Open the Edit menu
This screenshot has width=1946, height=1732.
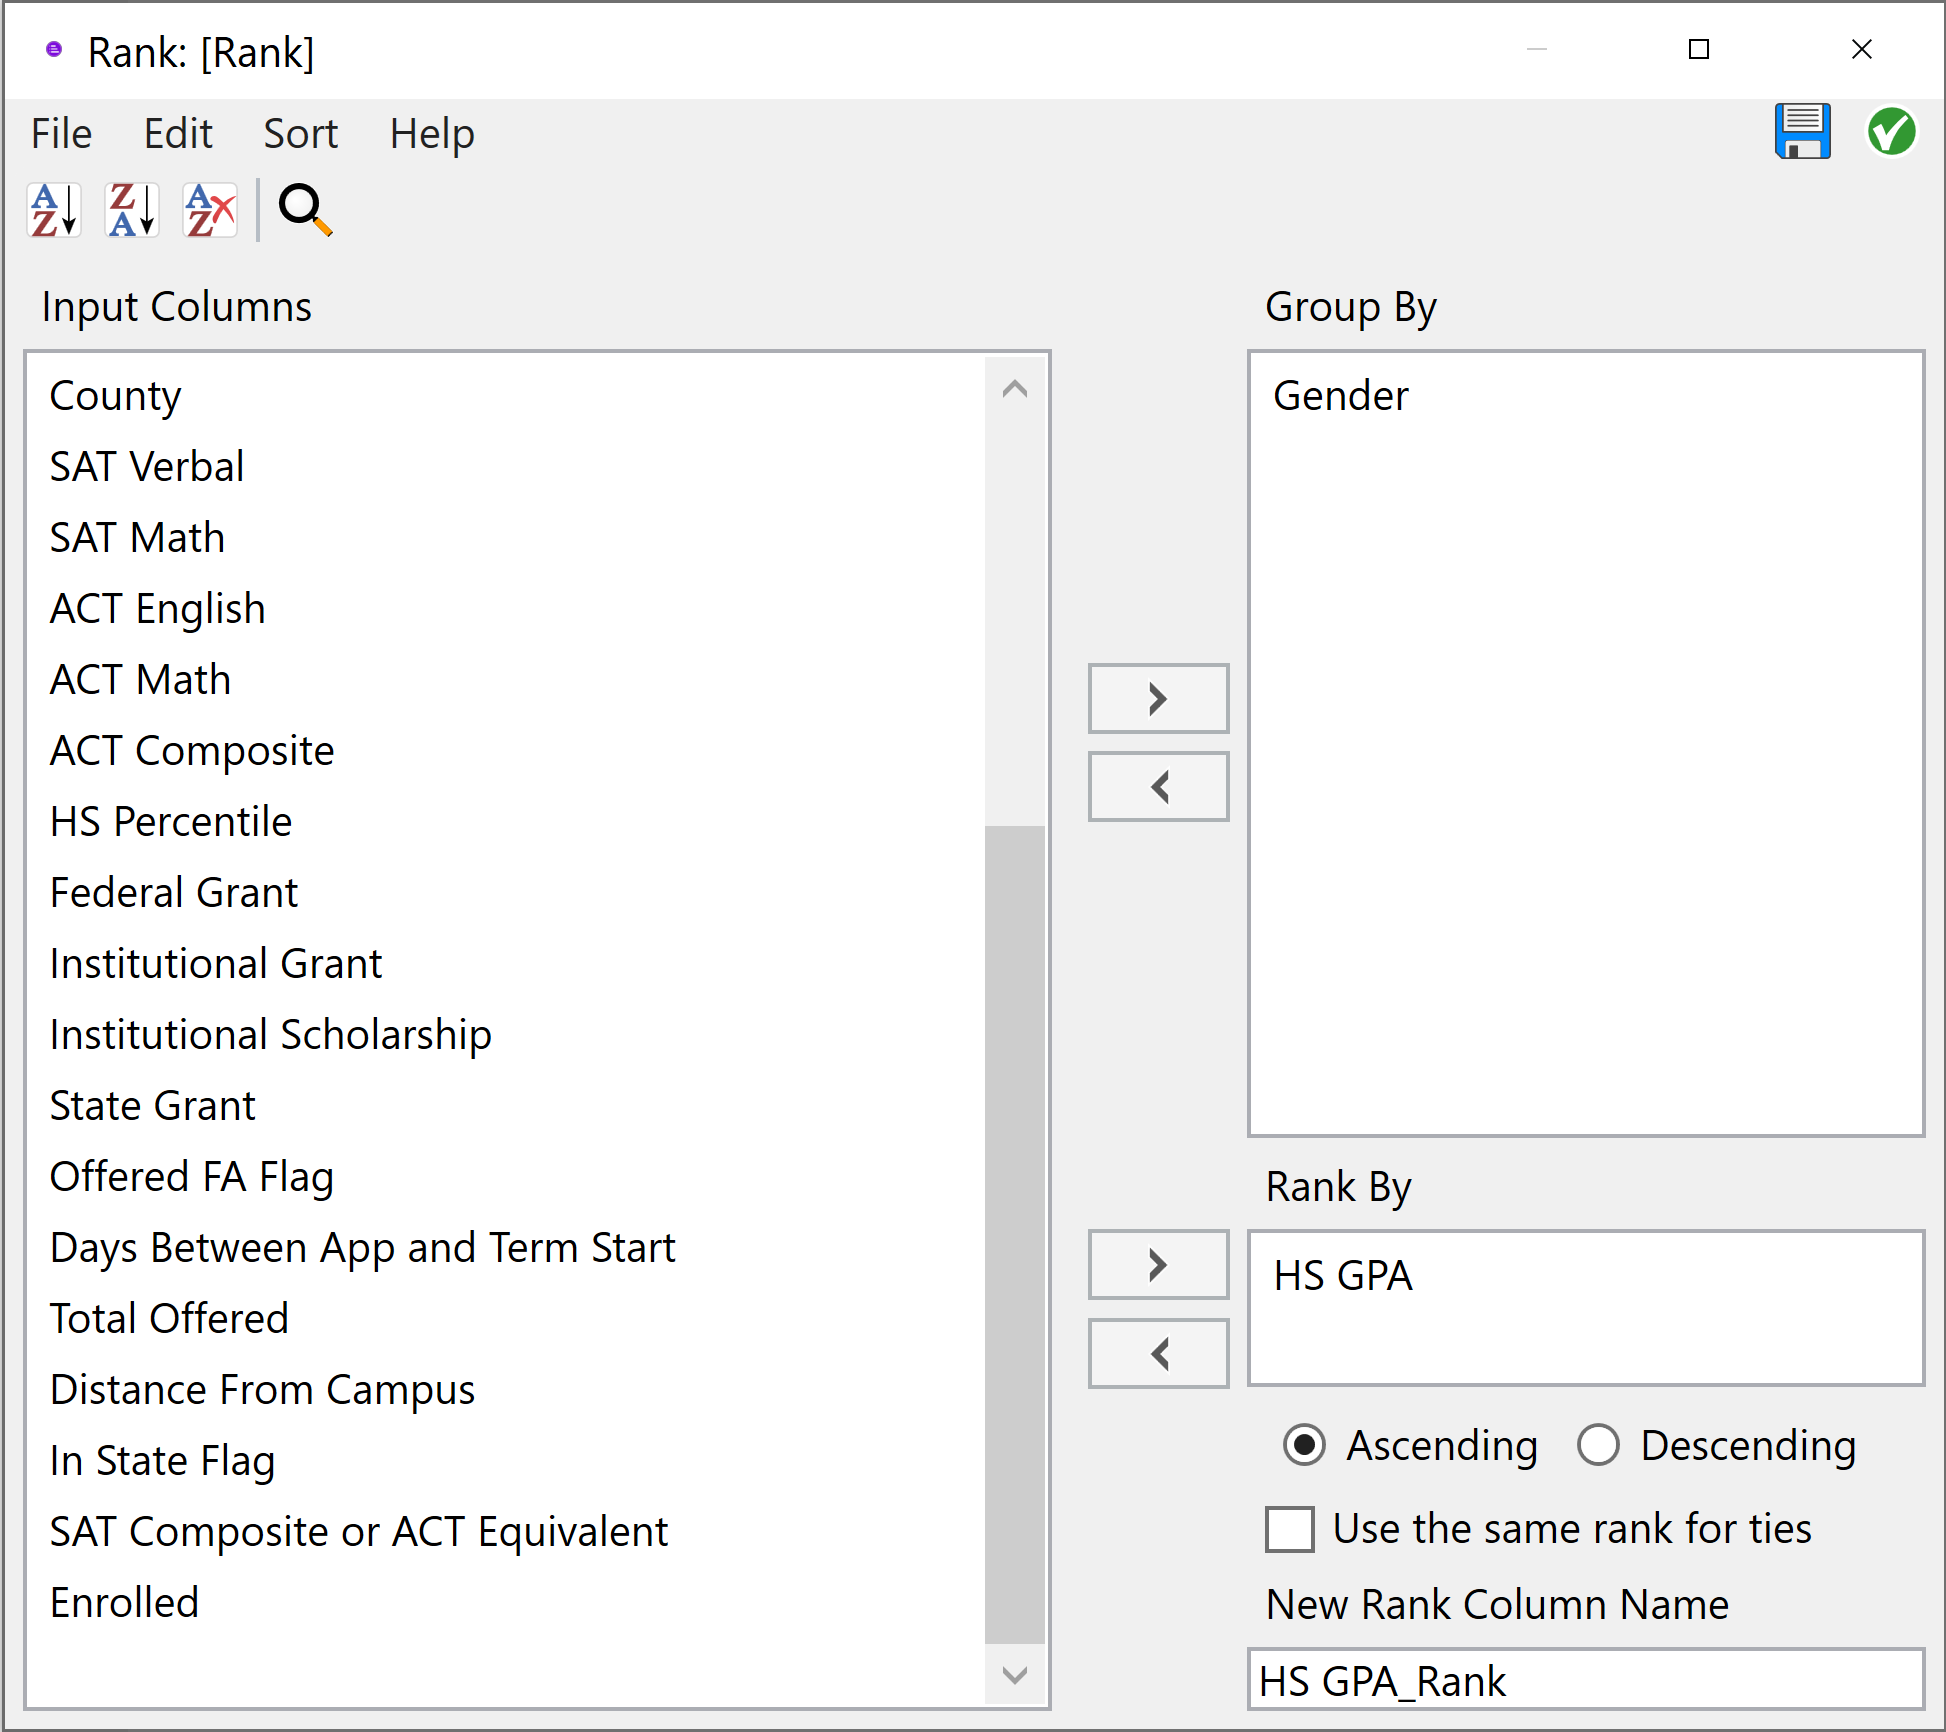[178, 133]
